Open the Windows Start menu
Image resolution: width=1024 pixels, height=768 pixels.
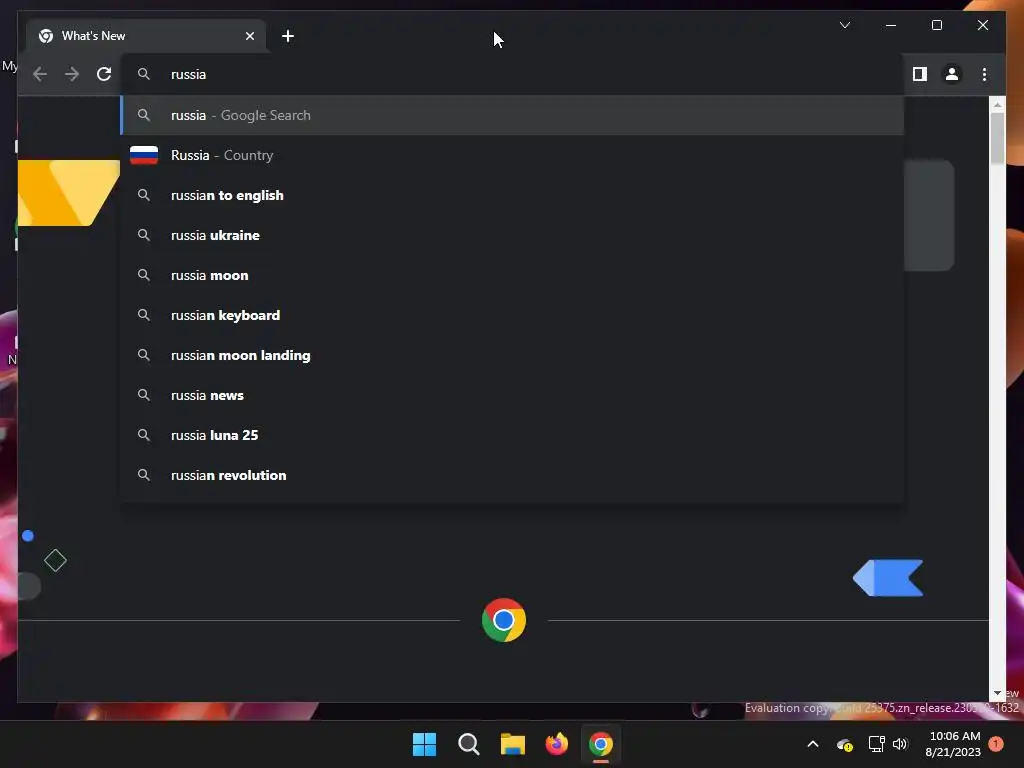tap(424, 744)
